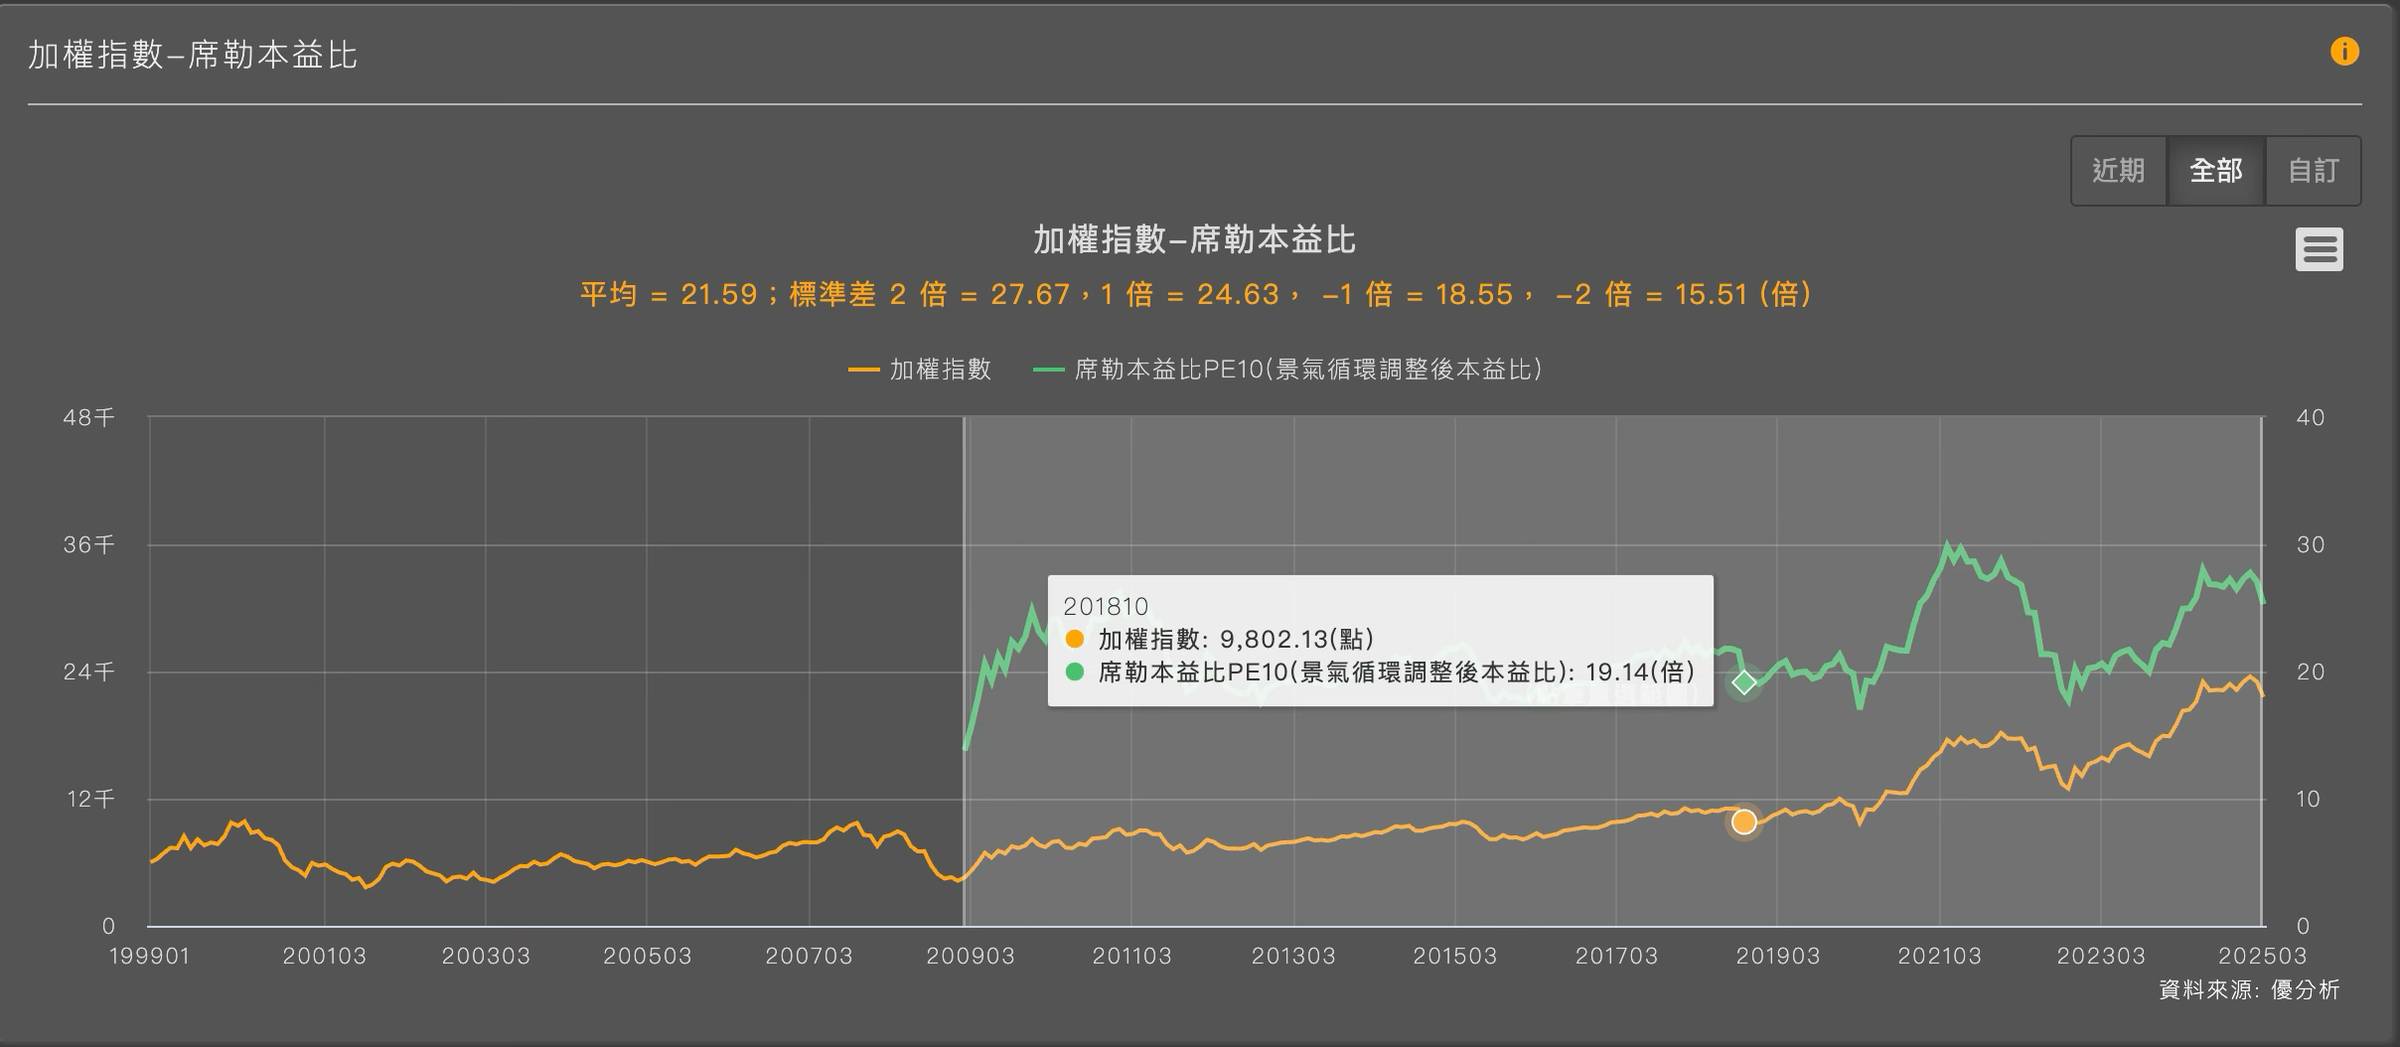2400x1047 pixels.
Task: Click the left axis label 12千
Action: (x=90, y=799)
